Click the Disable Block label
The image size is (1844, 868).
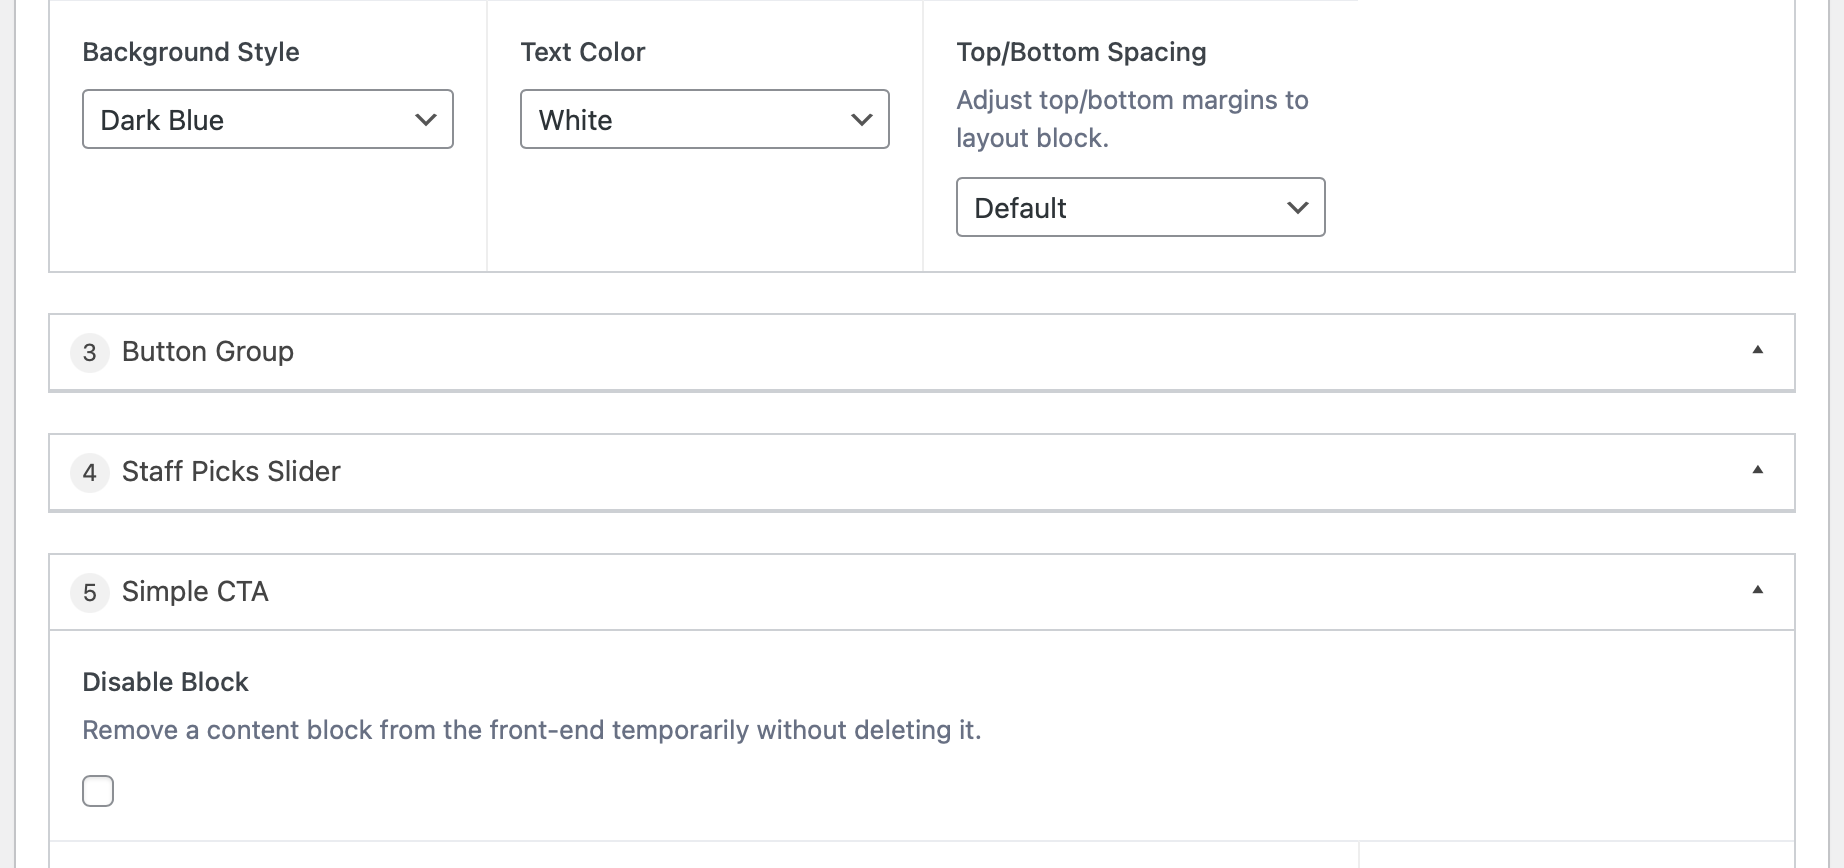click(165, 682)
